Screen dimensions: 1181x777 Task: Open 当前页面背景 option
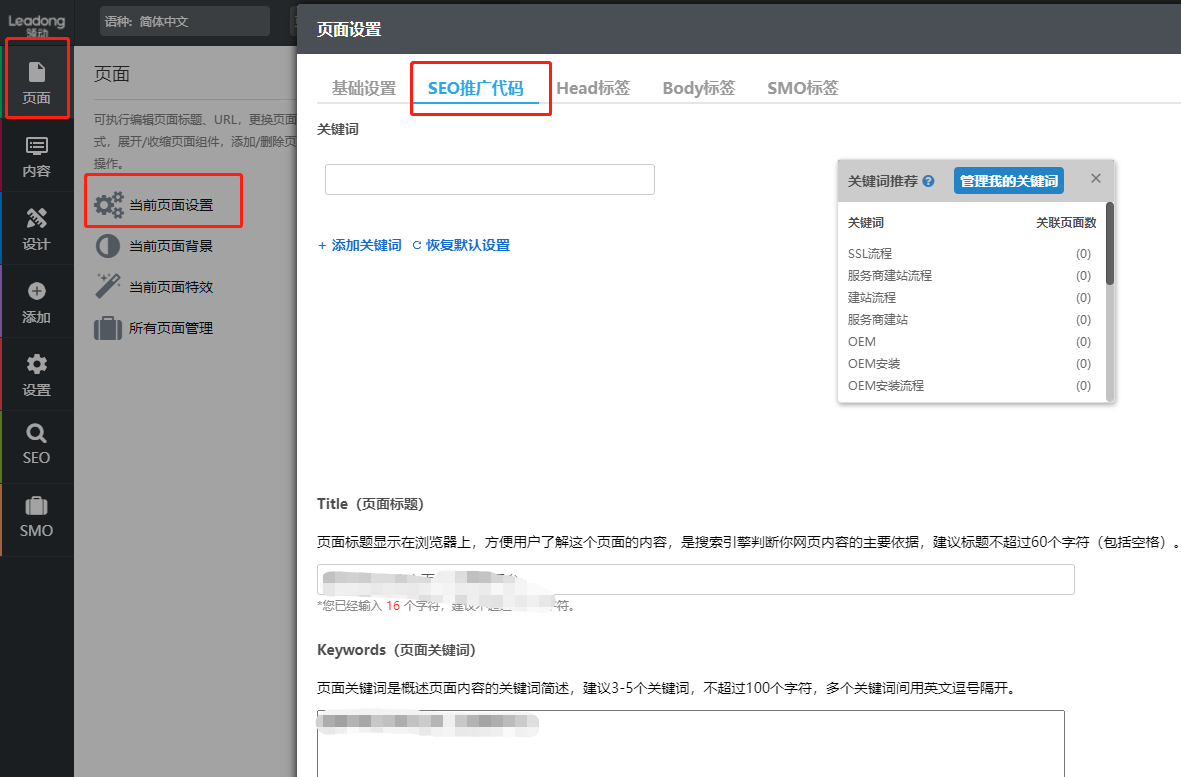pyautogui.click(x=170, y=246)
